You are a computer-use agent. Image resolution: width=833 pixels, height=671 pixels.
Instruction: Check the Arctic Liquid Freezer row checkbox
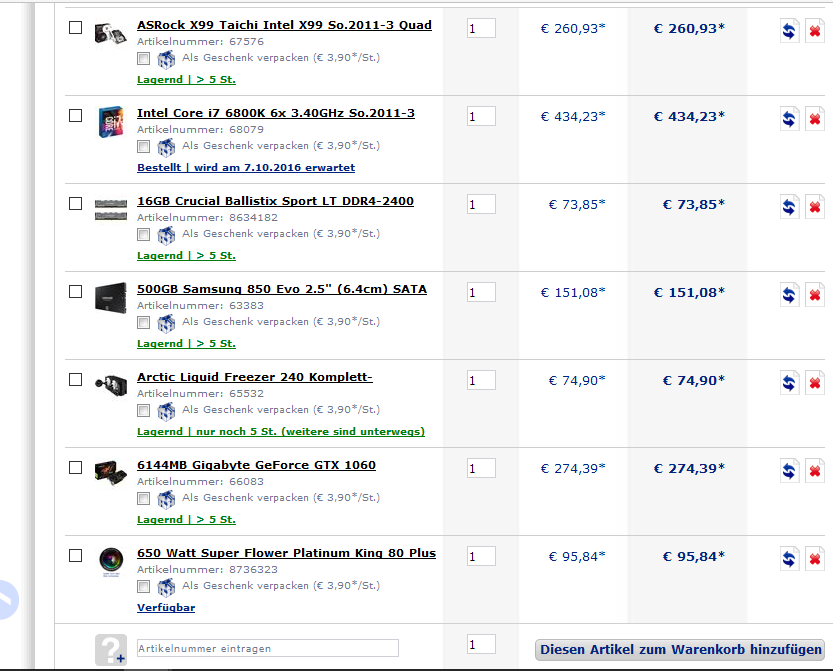[x=75, y=380]
